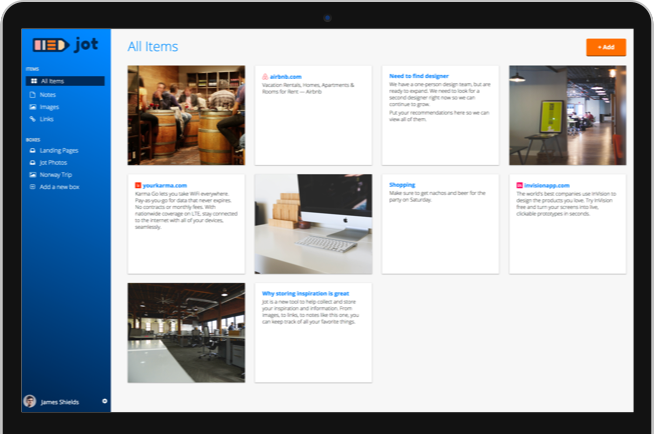654x434 pixels.
Task: Switch to Images in the sidebar
Action: pos(49,107)
